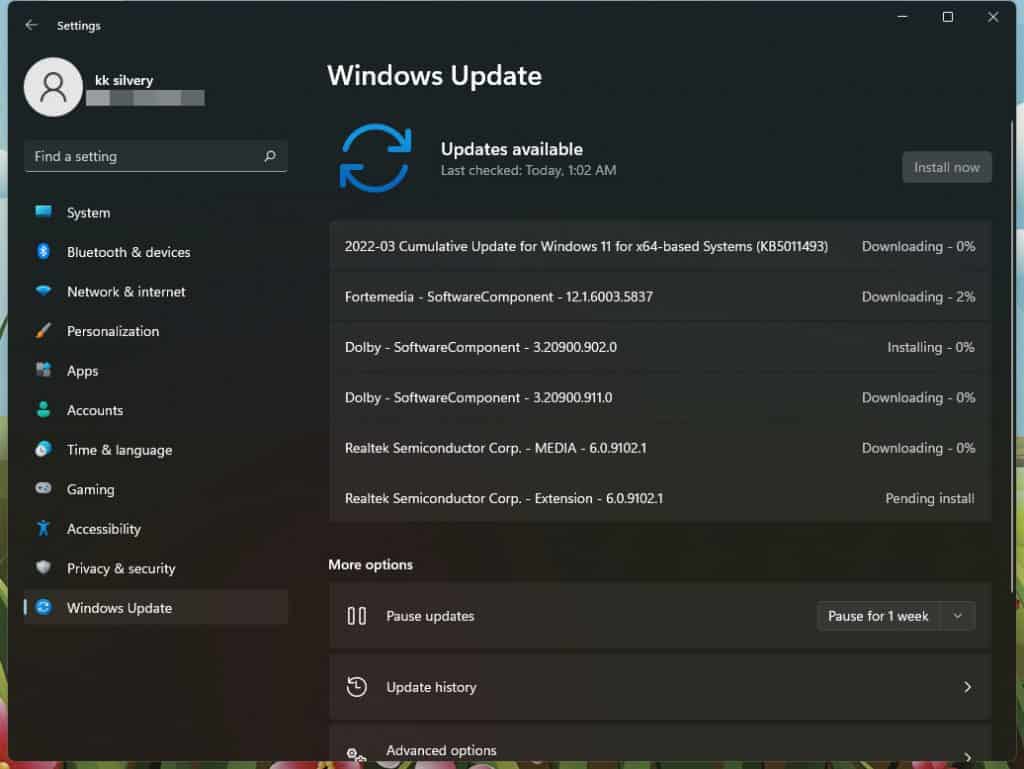Open Accessibility settings
This screenshot has width=1024, height=769.
click(155, 529)
